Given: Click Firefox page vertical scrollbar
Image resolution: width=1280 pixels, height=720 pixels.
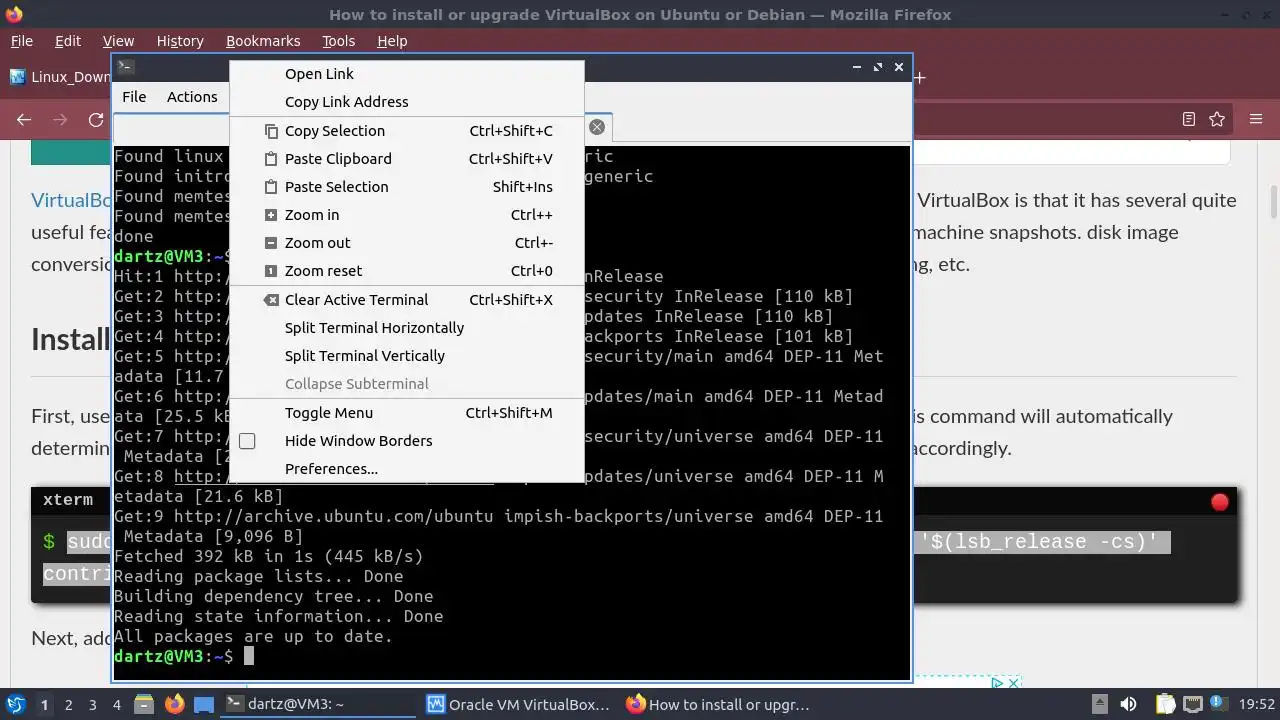Looking at the screenshot, I should click(x=1274, y=201).
